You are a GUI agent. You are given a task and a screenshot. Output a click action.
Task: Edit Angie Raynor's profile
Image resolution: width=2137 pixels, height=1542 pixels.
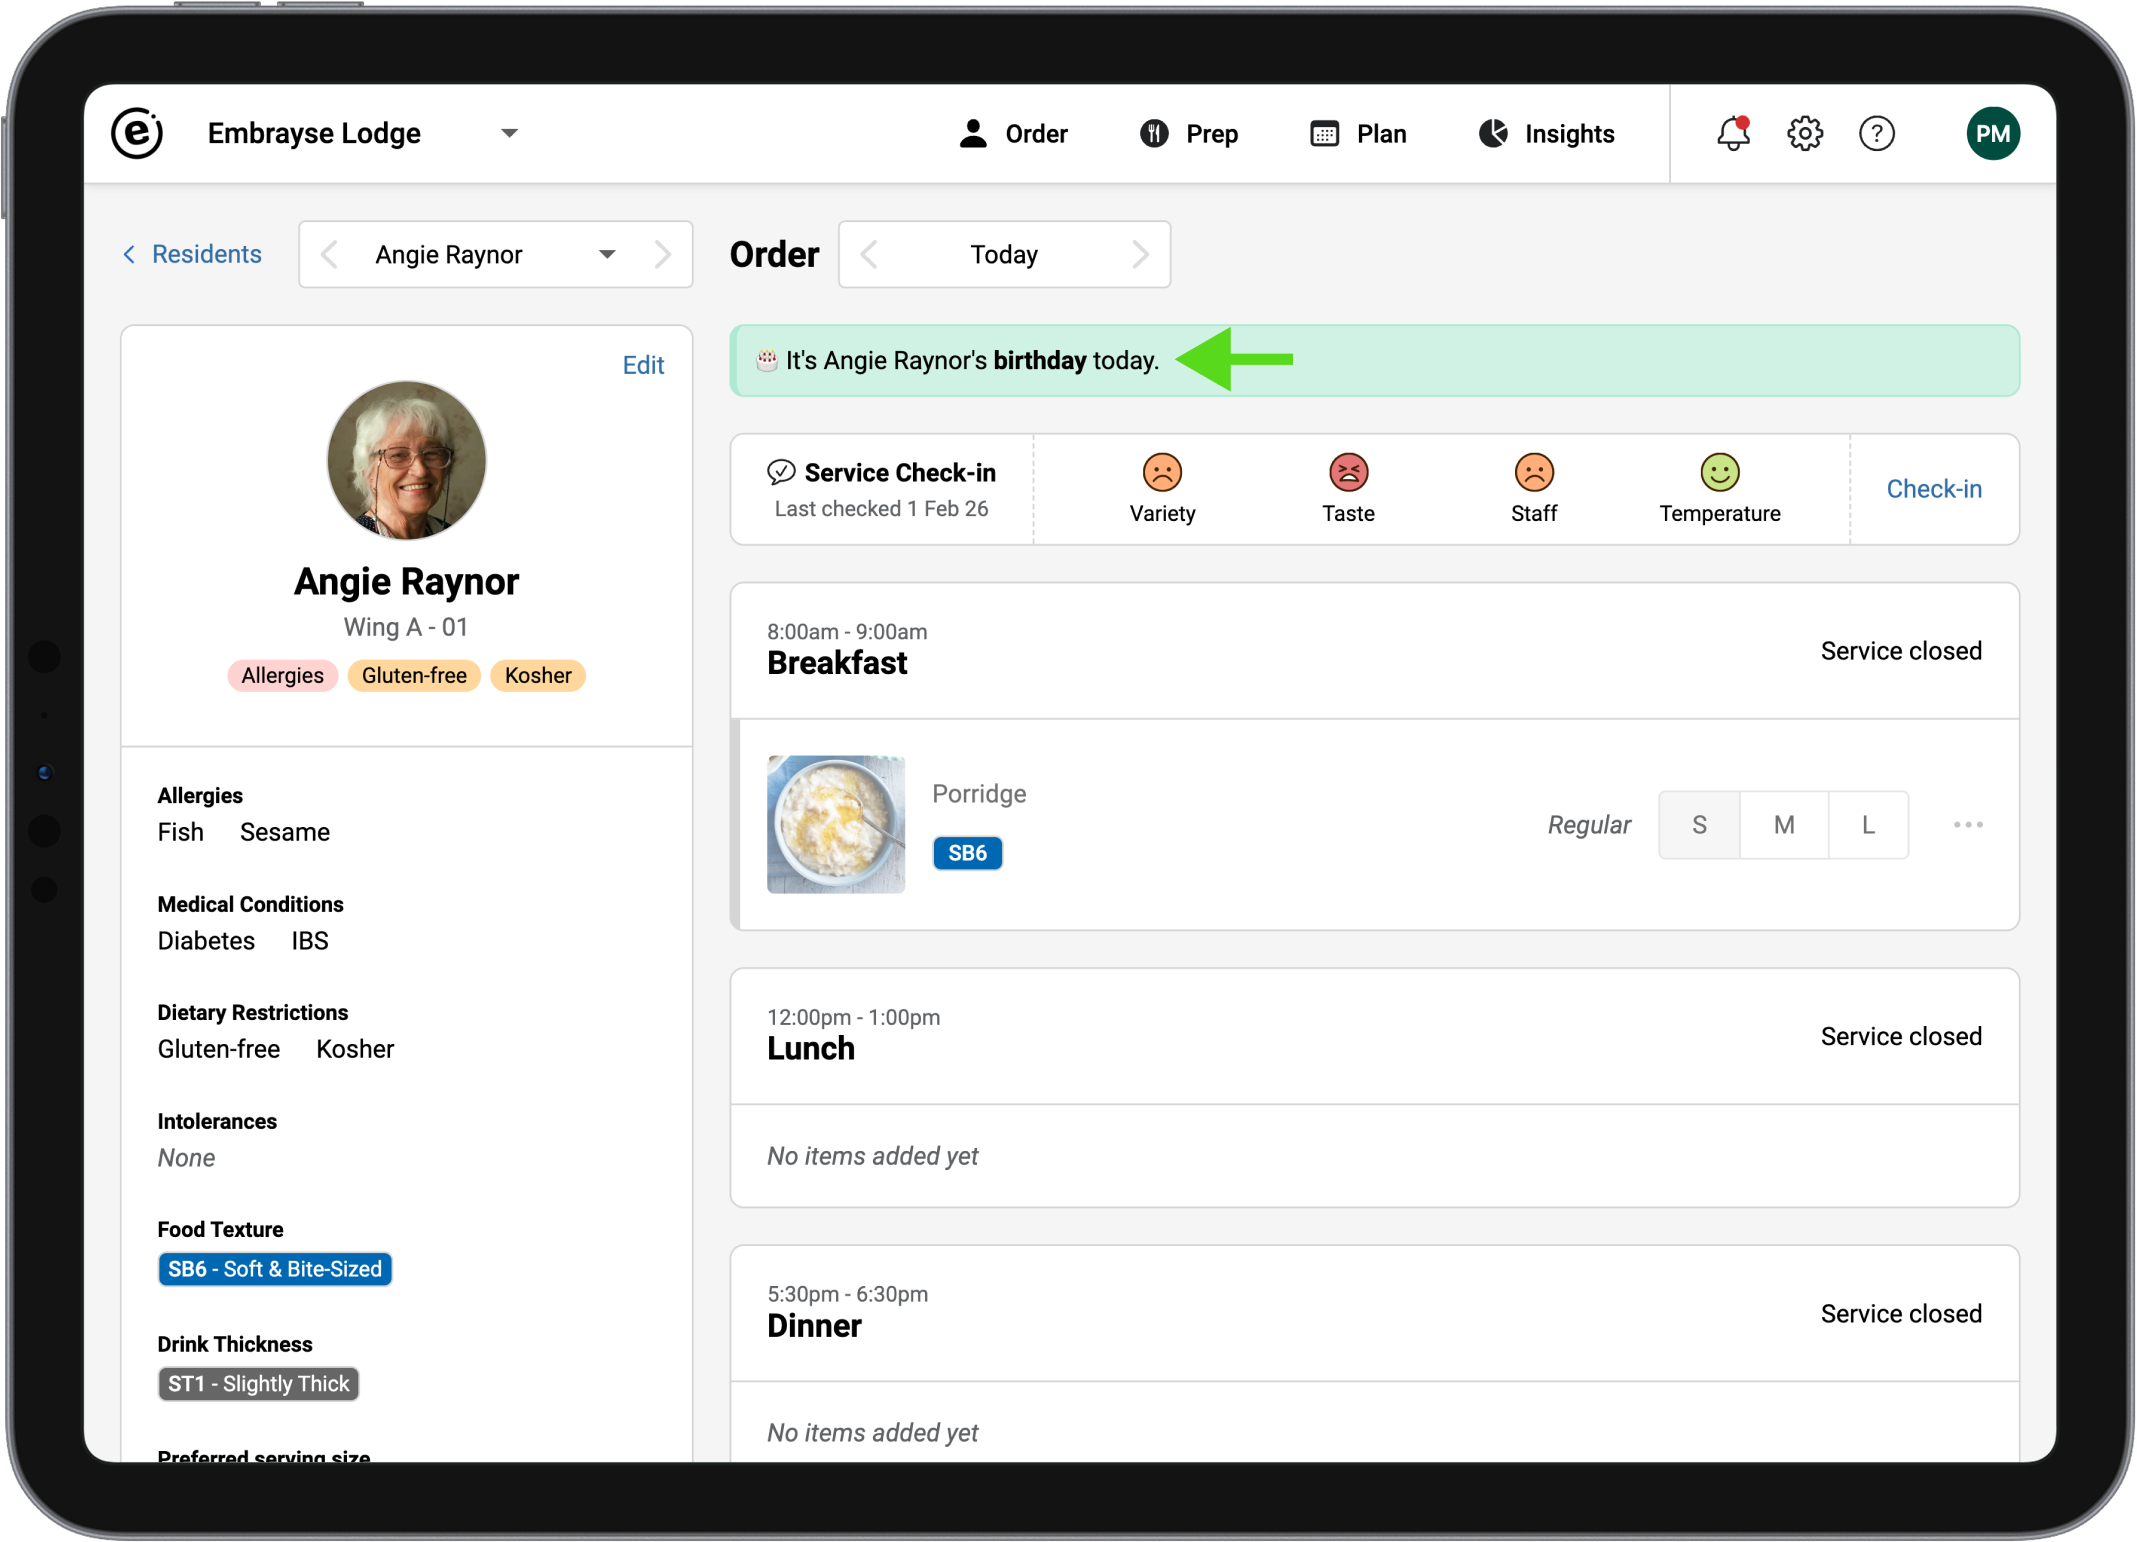(x=643, y=365)
